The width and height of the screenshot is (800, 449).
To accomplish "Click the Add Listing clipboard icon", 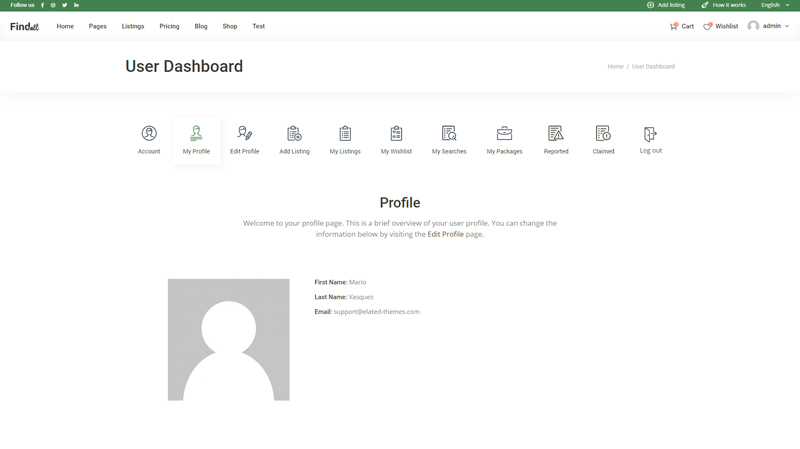I will pos(294,134).
